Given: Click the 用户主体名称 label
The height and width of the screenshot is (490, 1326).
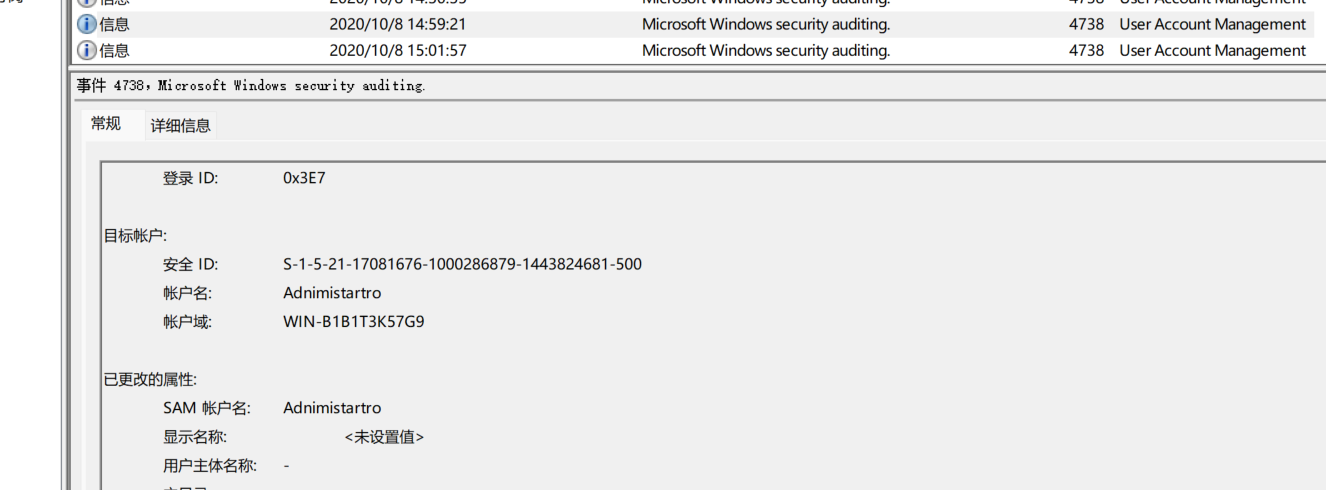Looking at the screenshot, I should [210, 466].
